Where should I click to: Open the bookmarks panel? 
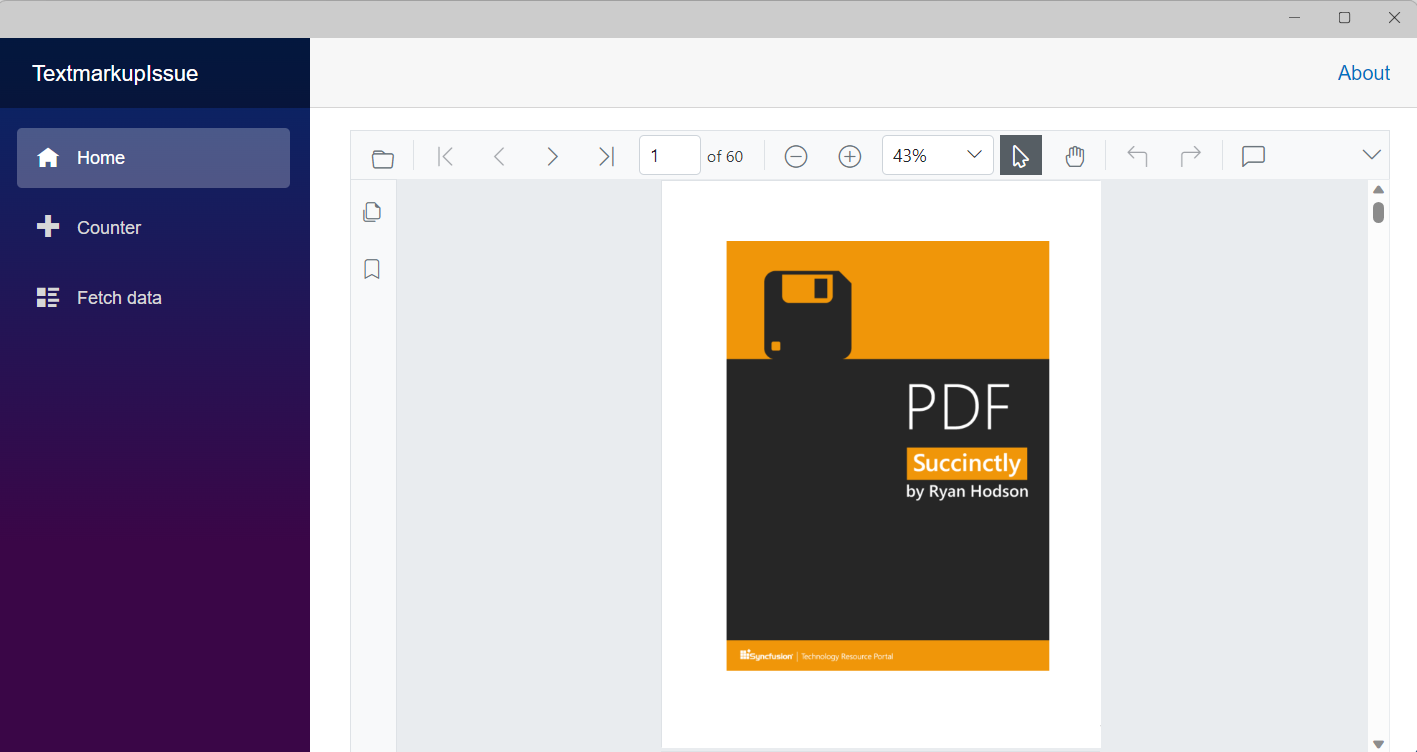372,269
